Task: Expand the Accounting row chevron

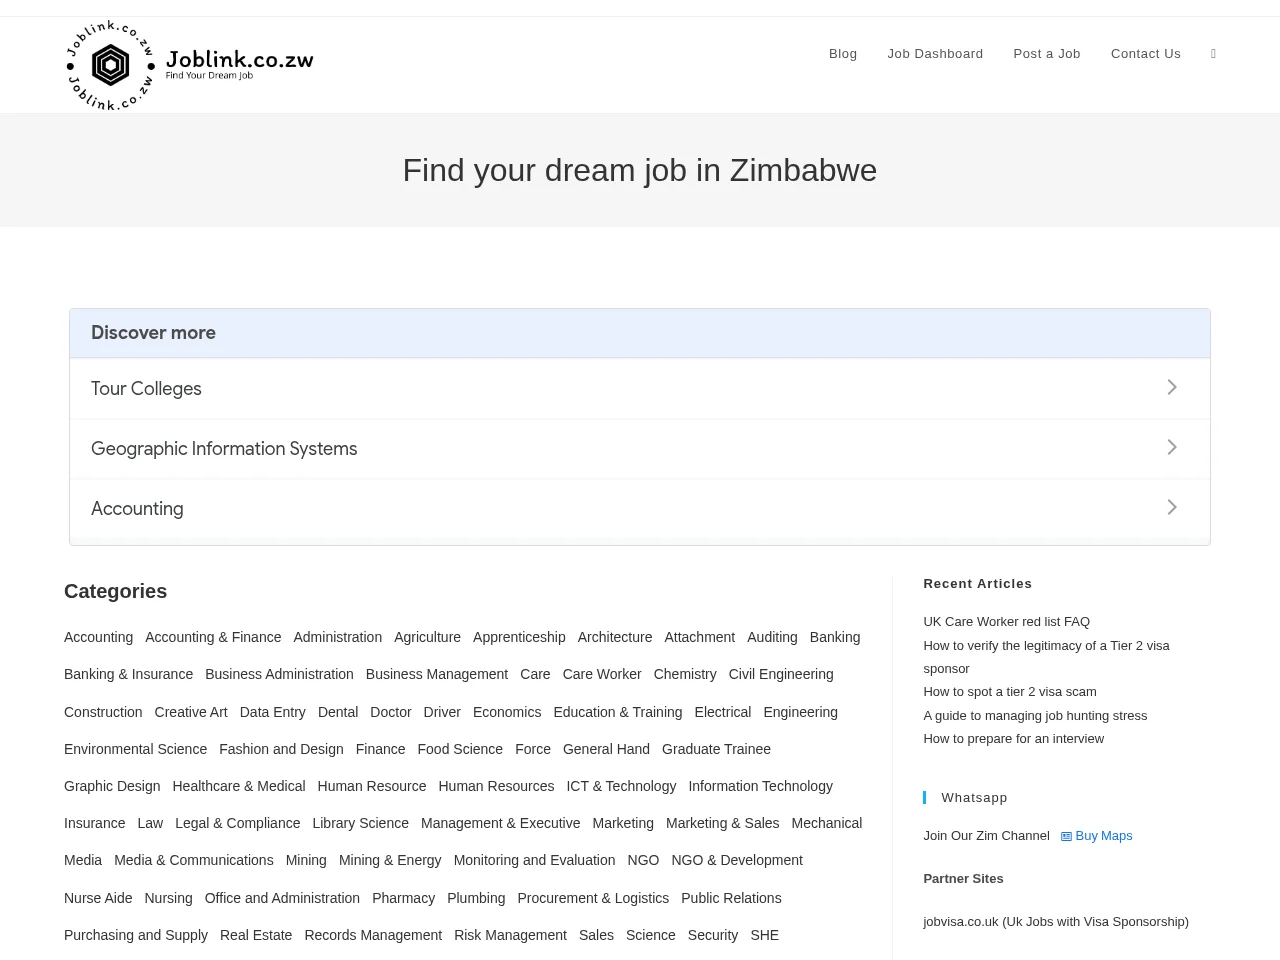Action: coord(1172,507)
